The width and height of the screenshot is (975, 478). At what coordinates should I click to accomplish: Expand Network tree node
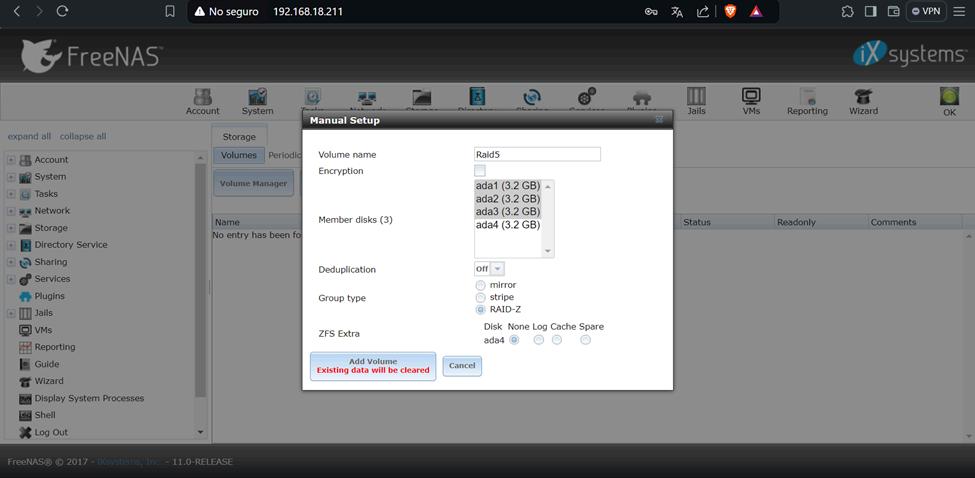click(11, 211)
